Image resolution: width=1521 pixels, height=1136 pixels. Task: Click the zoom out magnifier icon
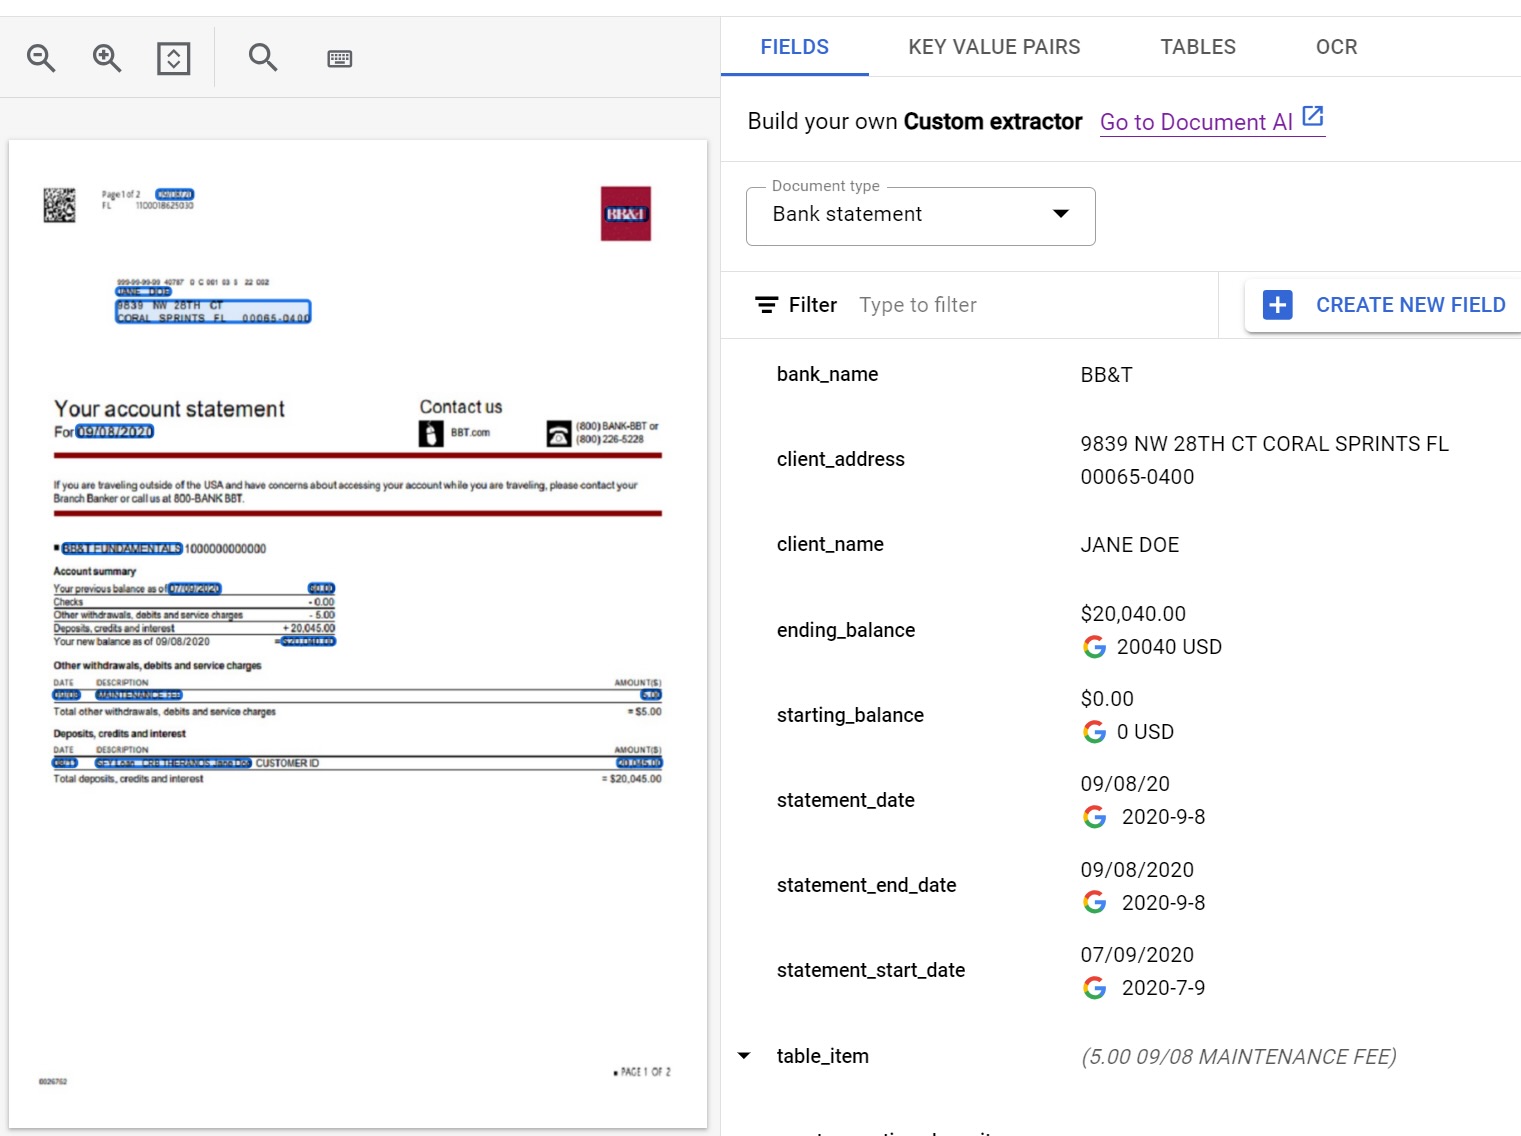point(41,58)
